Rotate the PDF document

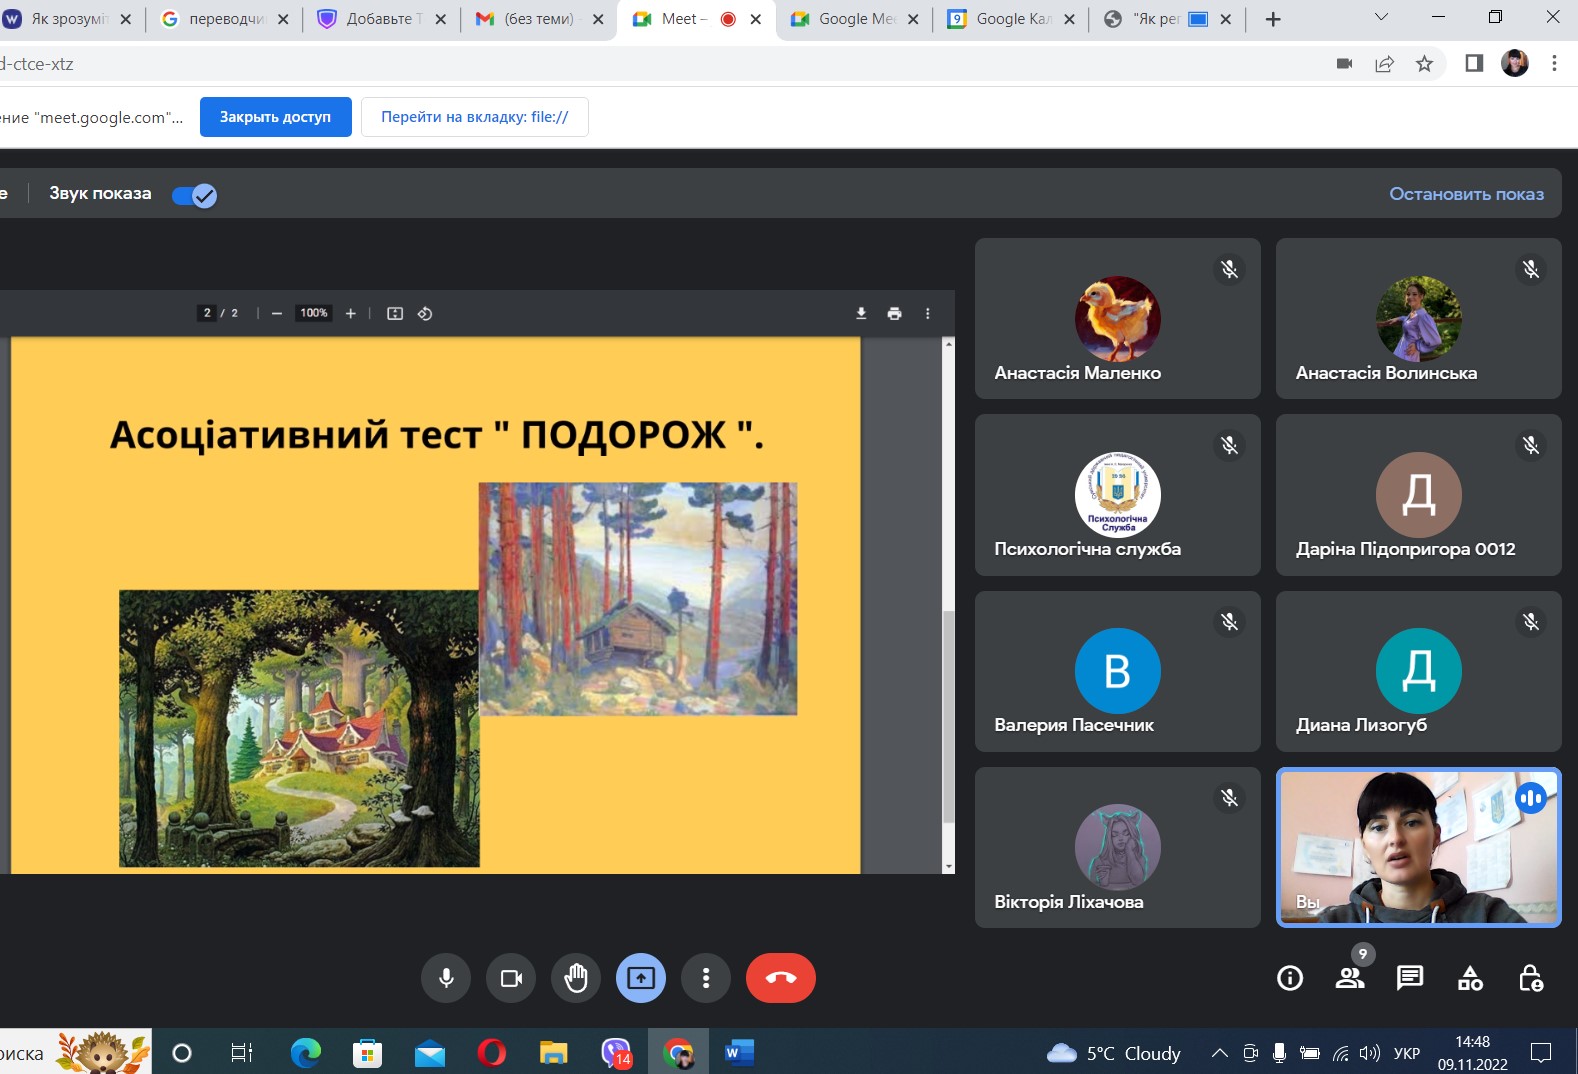[x=425, y=314]
